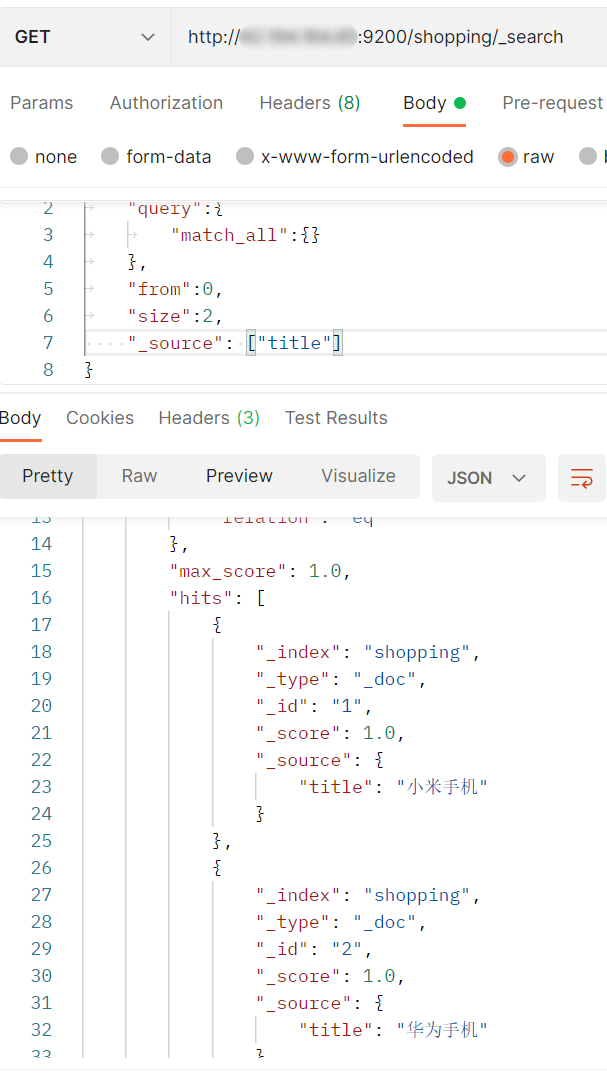Open the Visualize response view
Image resolution: width=607 pixels, height=1080 pixels.
coord(358,476)
